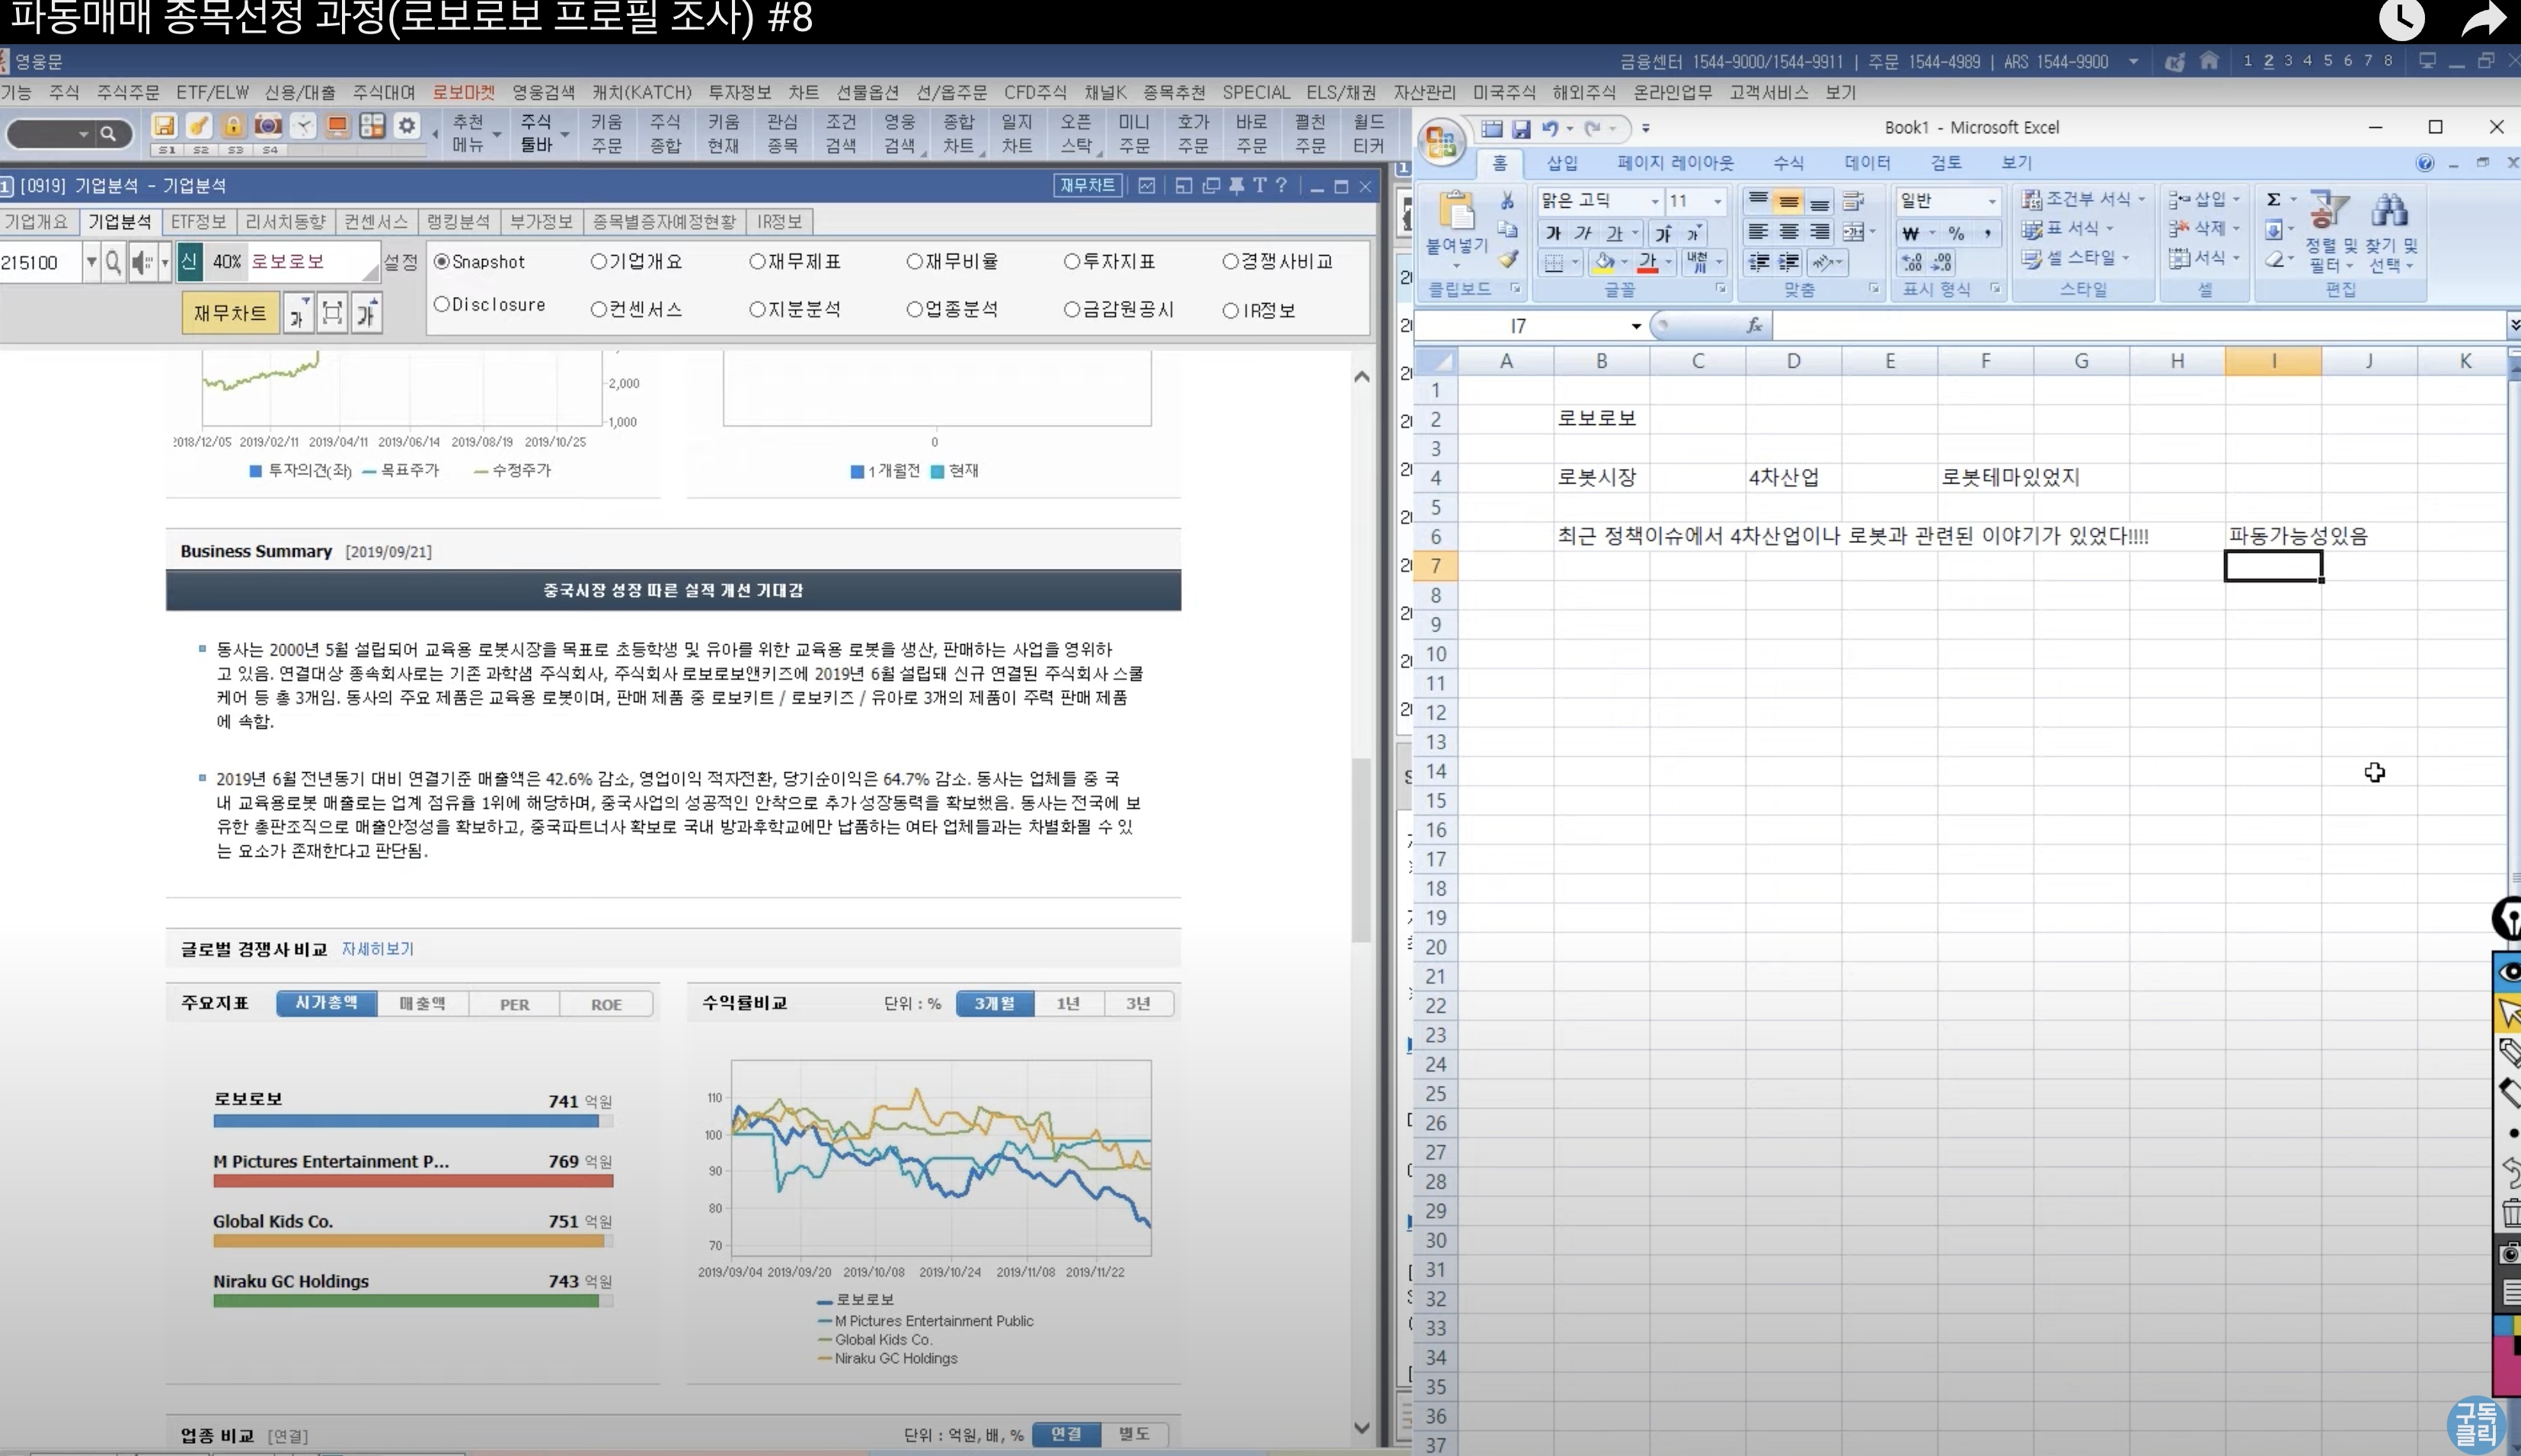Open the Excel Name Box dropdown arrow

point(1636,326)
